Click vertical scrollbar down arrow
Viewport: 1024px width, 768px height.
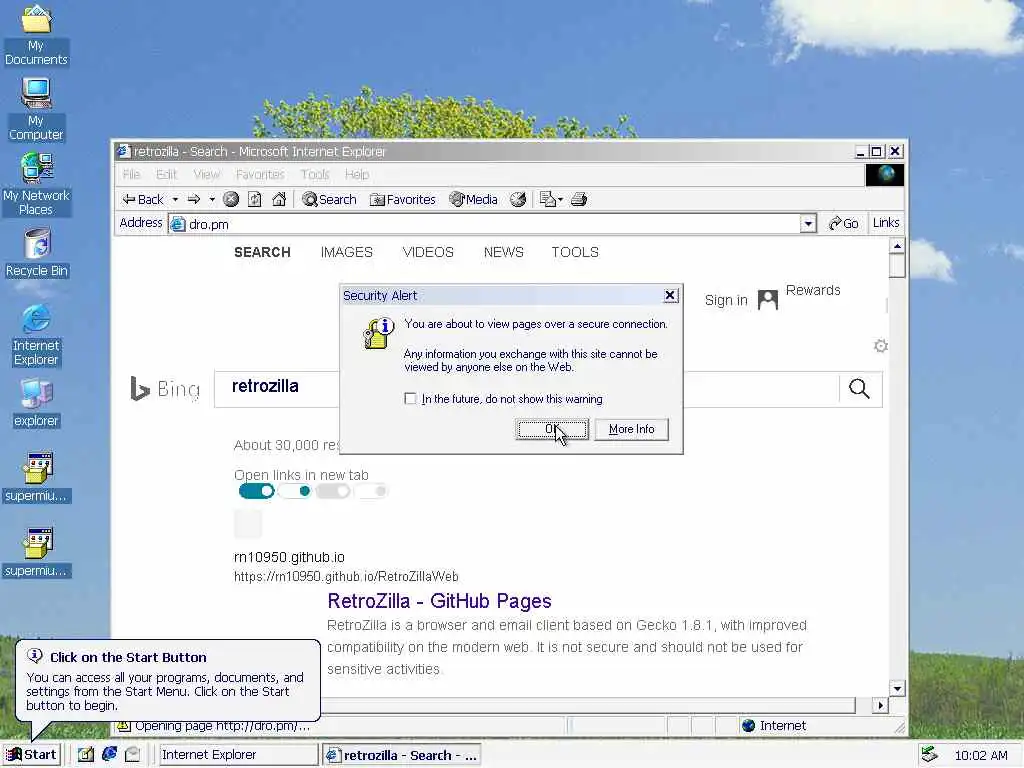pos(897,688)
